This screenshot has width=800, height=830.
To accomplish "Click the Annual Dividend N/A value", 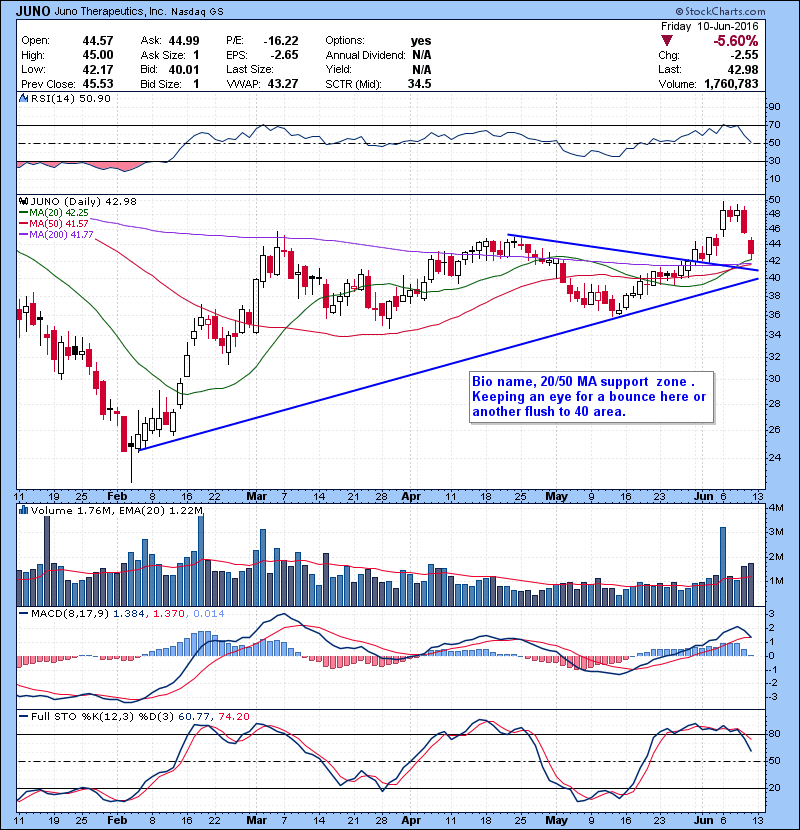I will click(421, 55).
